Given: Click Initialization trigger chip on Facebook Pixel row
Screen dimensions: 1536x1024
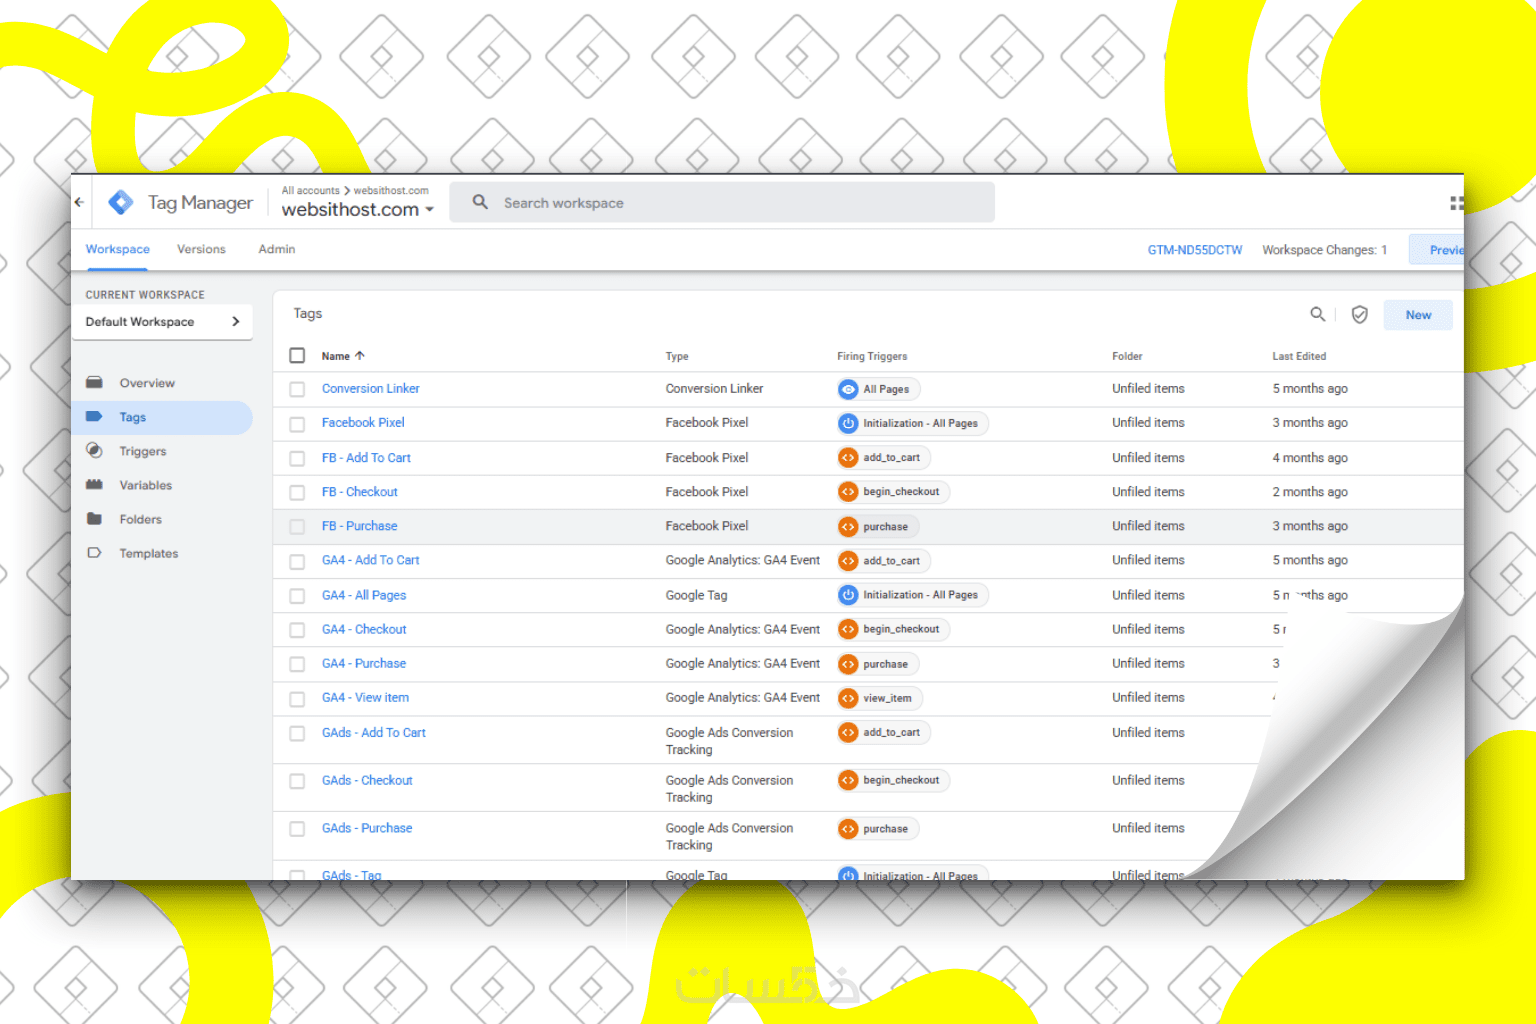Looking at the screenshot, I should [x=913, y=423].
